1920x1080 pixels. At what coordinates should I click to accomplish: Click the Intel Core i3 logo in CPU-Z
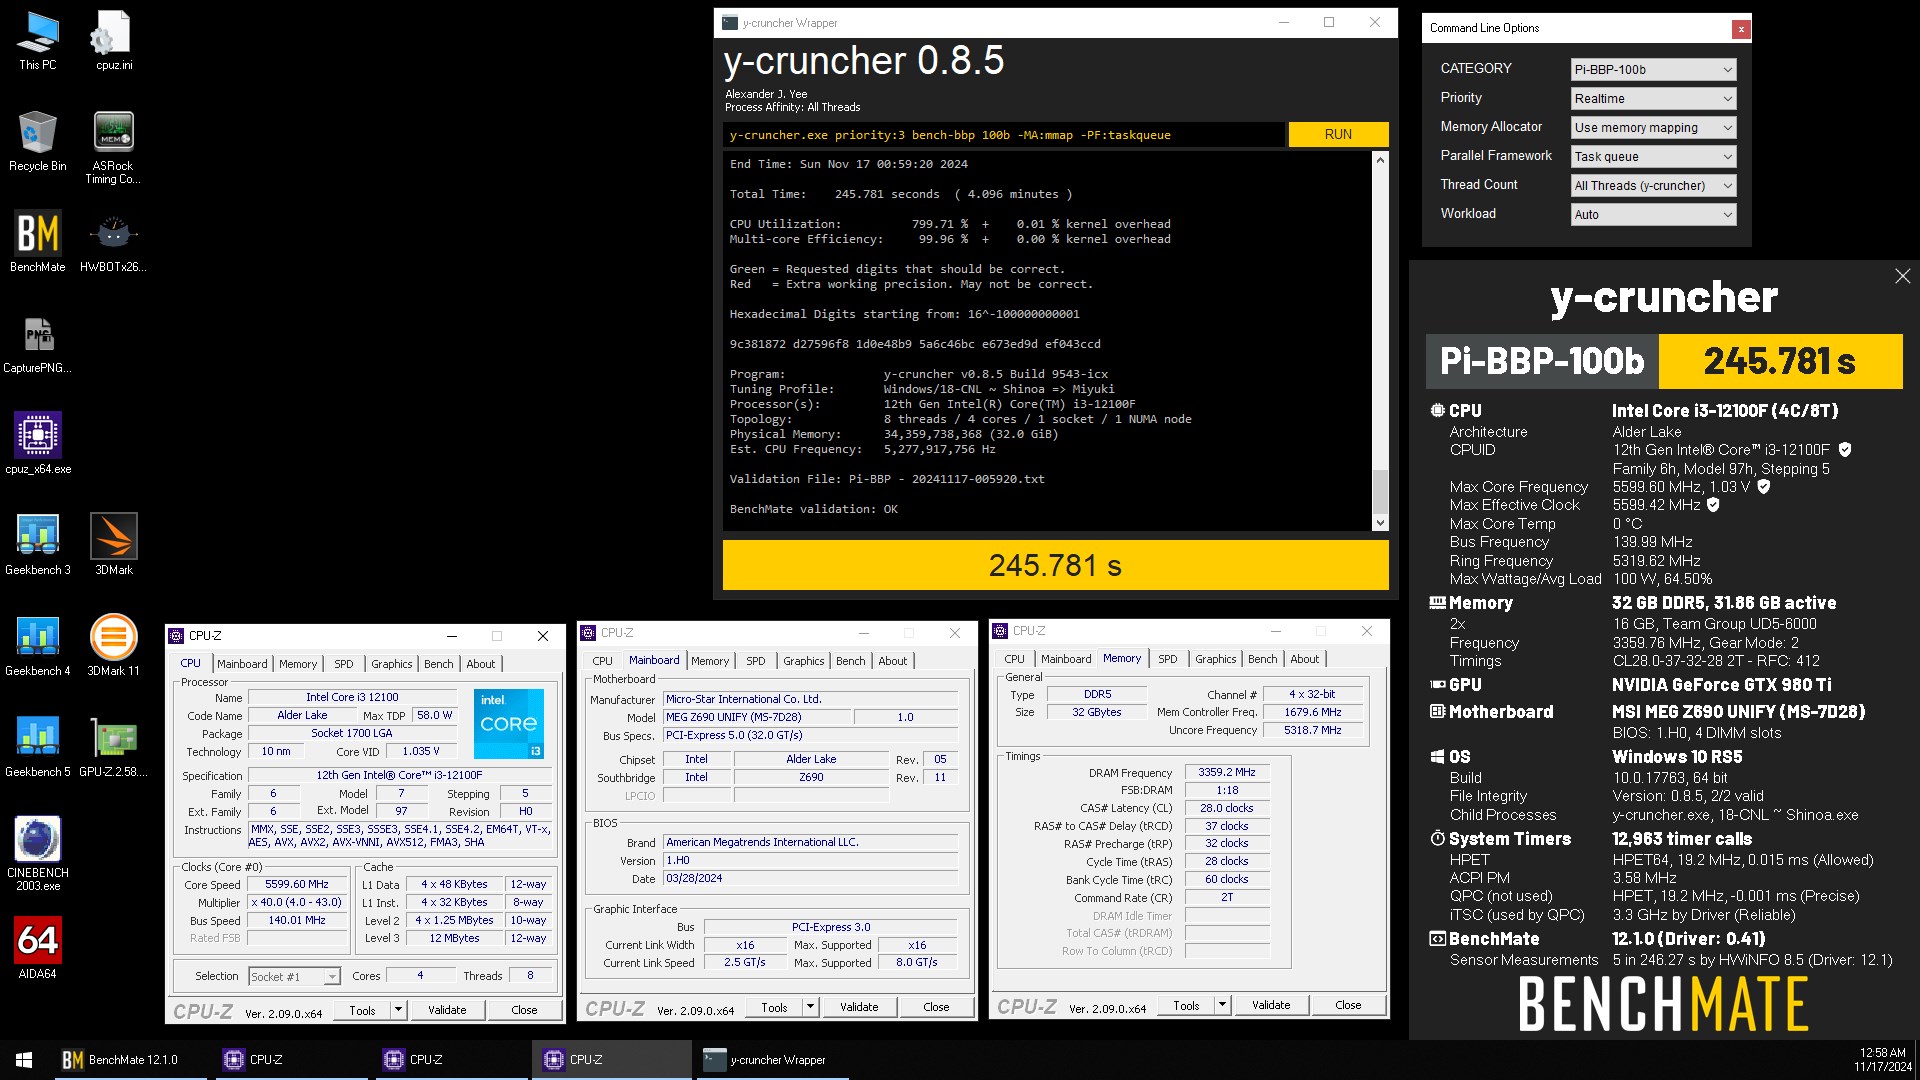tap(509, 723)
